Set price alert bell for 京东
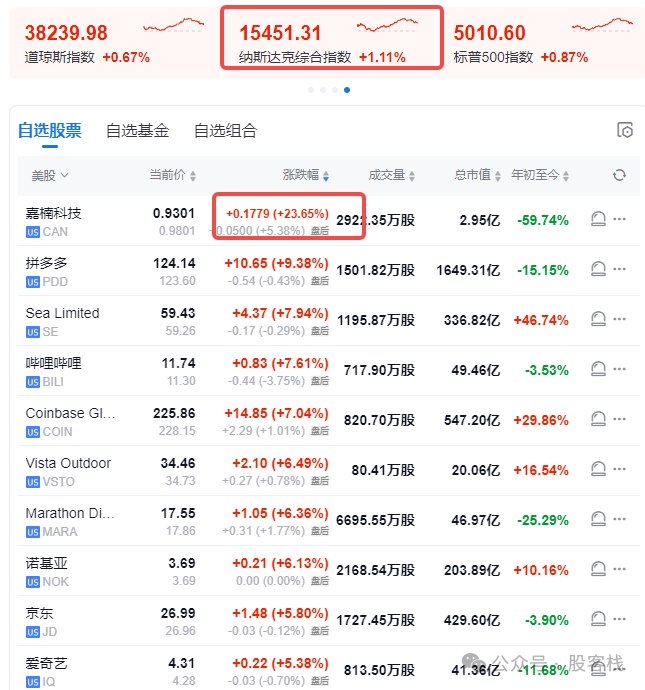The height and width of the screenshot is (690, 645). [x=598, y=619]
